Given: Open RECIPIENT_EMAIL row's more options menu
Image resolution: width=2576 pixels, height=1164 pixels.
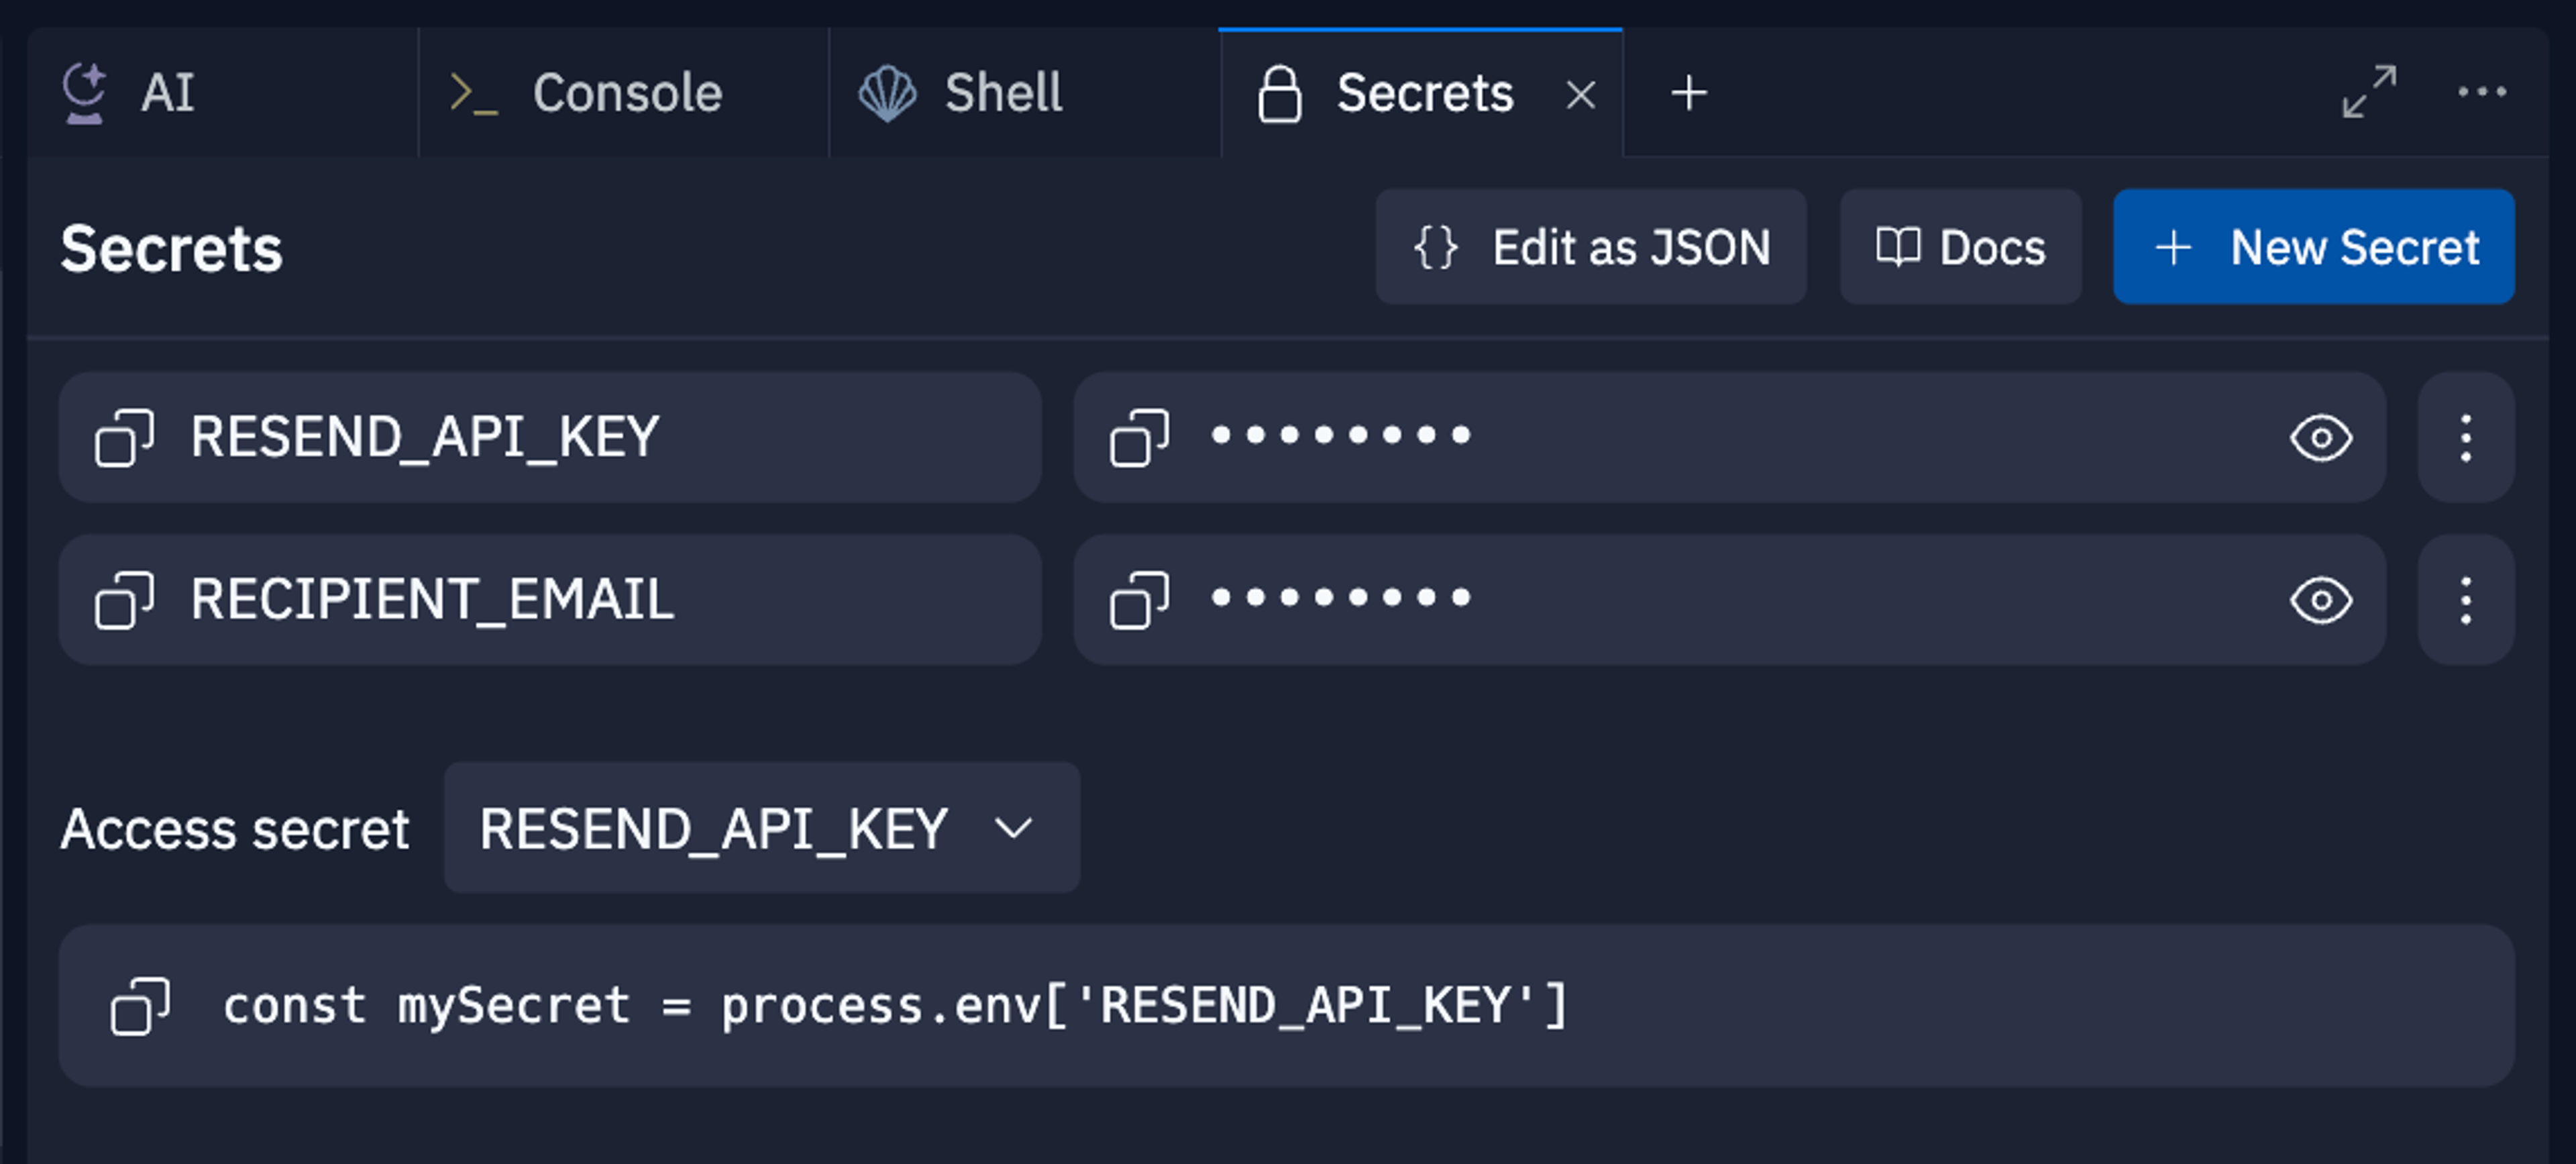Looking at the screenshot, I should (2465, 600).
